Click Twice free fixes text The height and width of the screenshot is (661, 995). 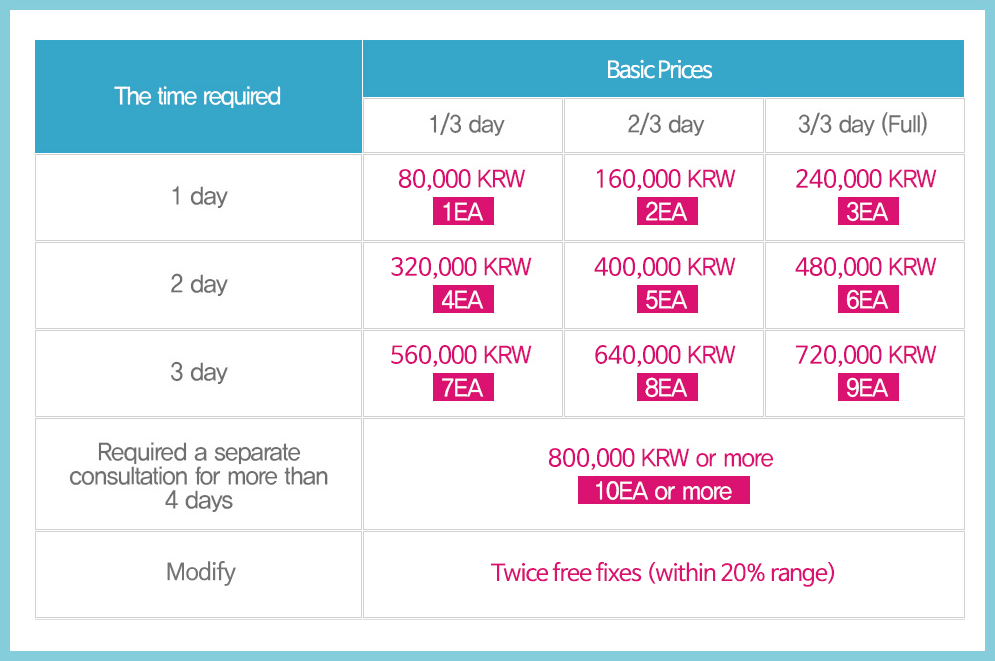click(x=662, y=573)
